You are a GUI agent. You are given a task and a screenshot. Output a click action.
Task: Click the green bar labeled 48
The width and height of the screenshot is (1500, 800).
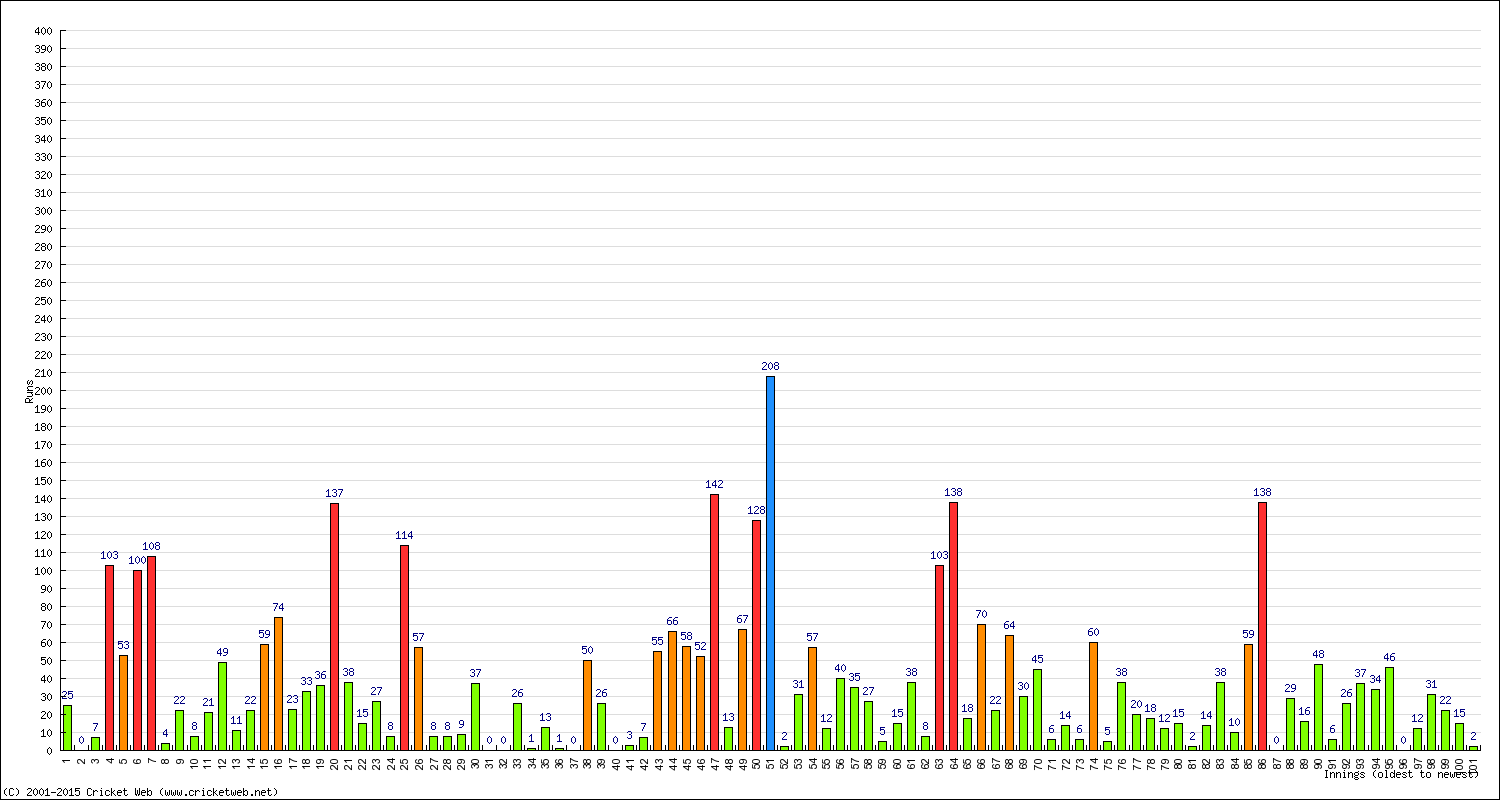click(1319, 707)
